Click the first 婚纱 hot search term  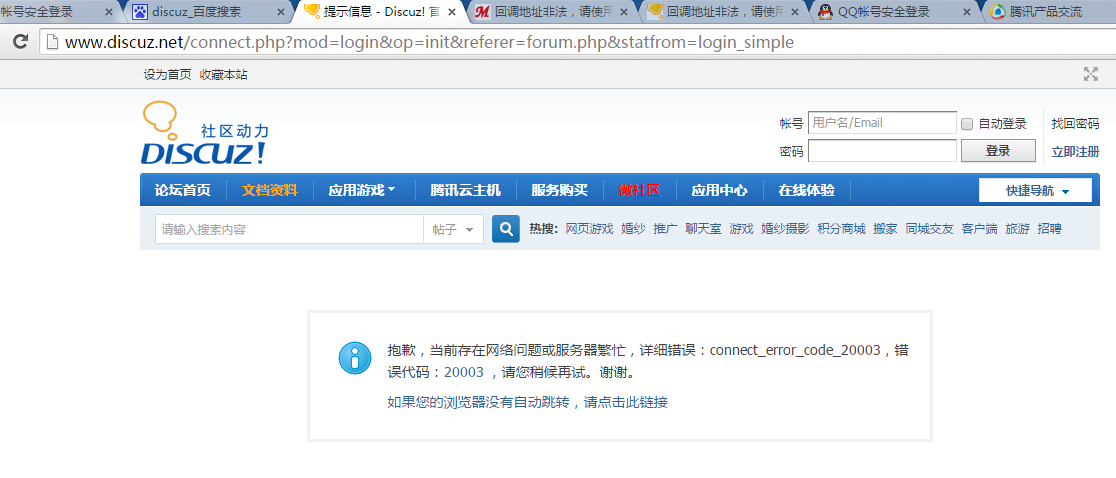(x=633, y=229)
